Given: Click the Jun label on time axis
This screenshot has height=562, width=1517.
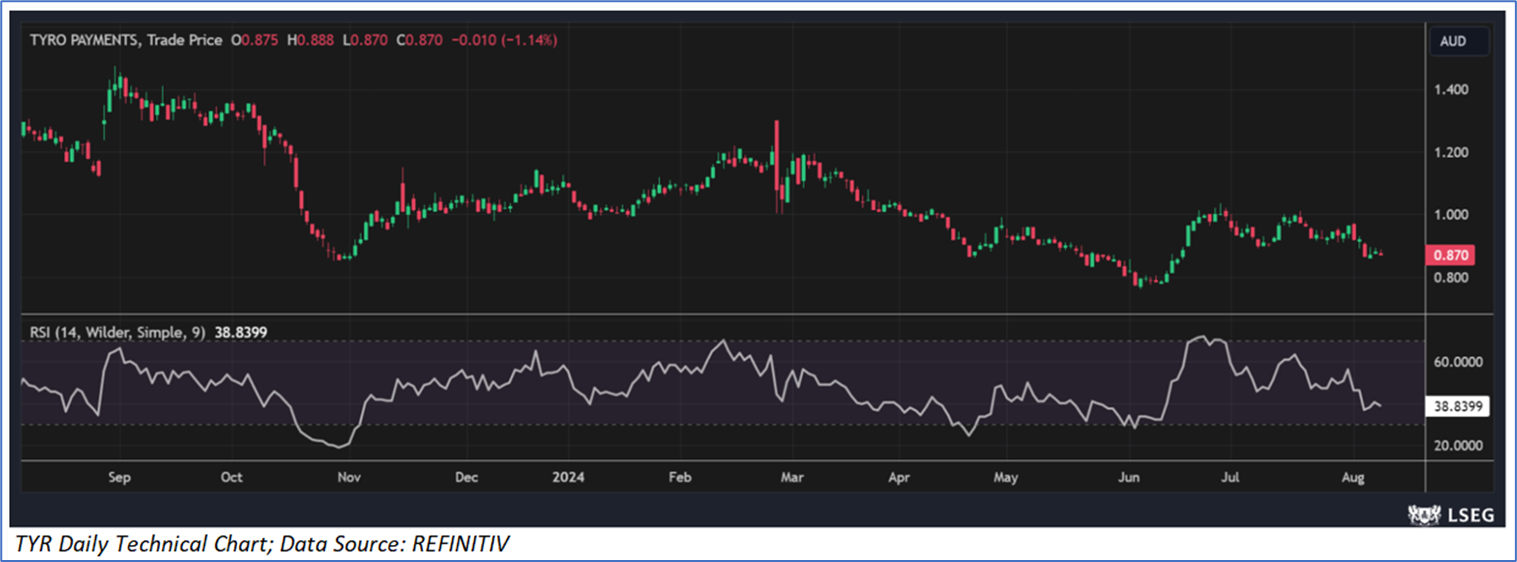Looking at the screenshot, I should pyautogui.click(x=1128, y=478).
